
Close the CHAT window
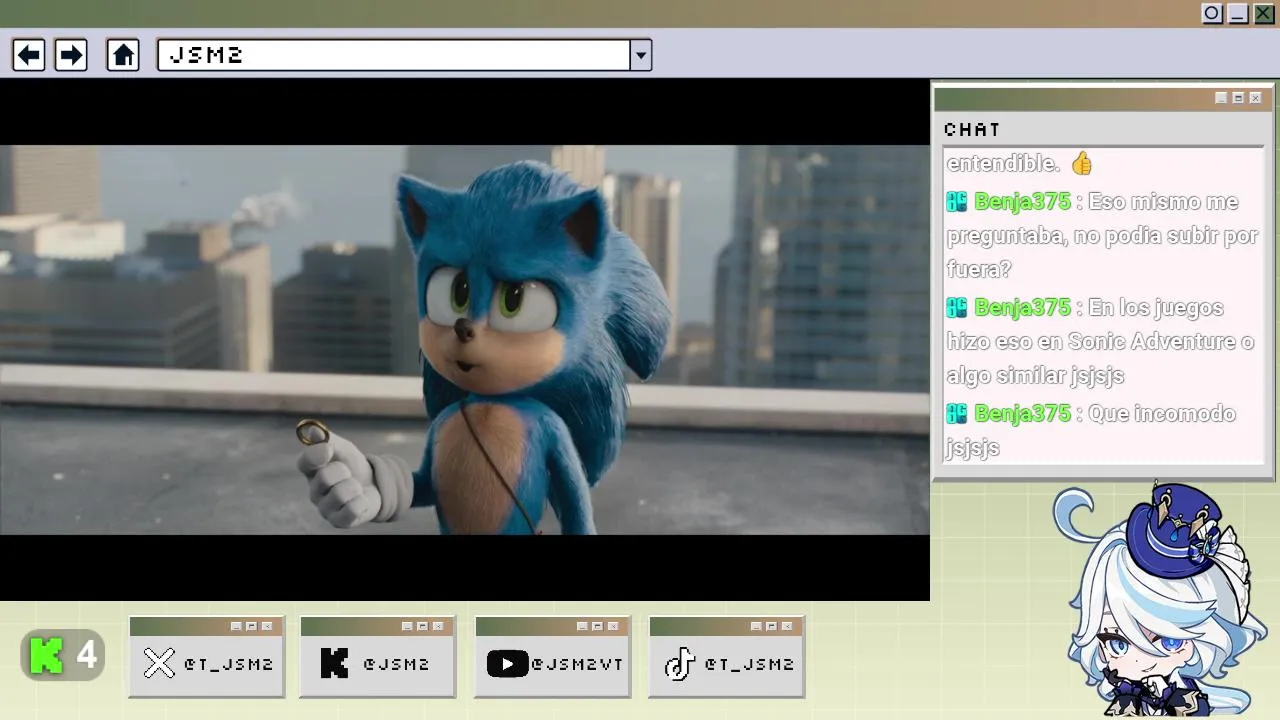1255,98
